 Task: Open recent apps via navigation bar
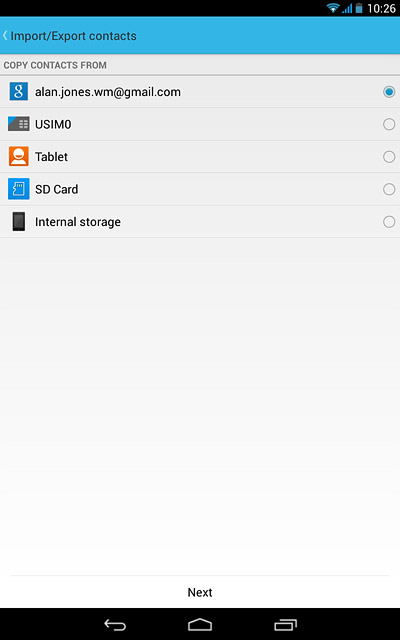[x=285, y=624]
